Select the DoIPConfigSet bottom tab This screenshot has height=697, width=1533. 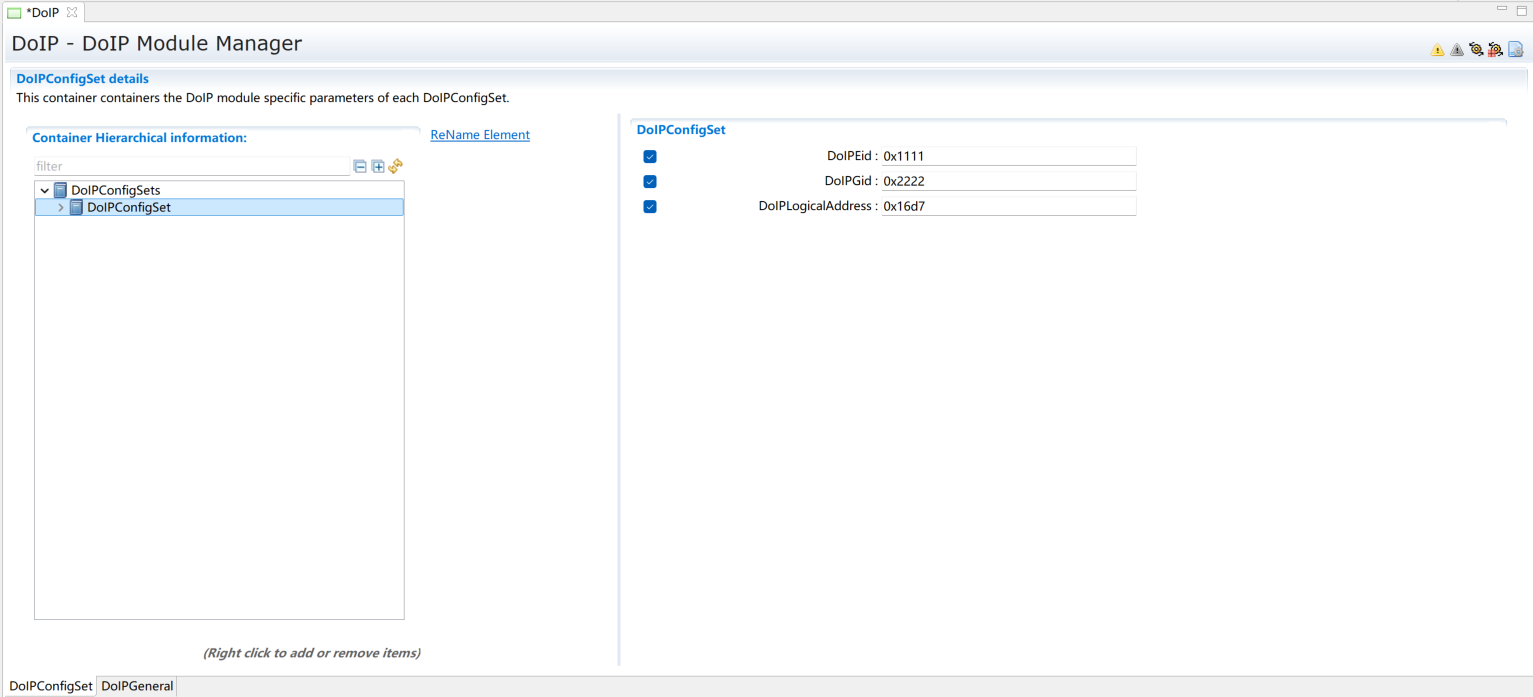tap(50, 686)
